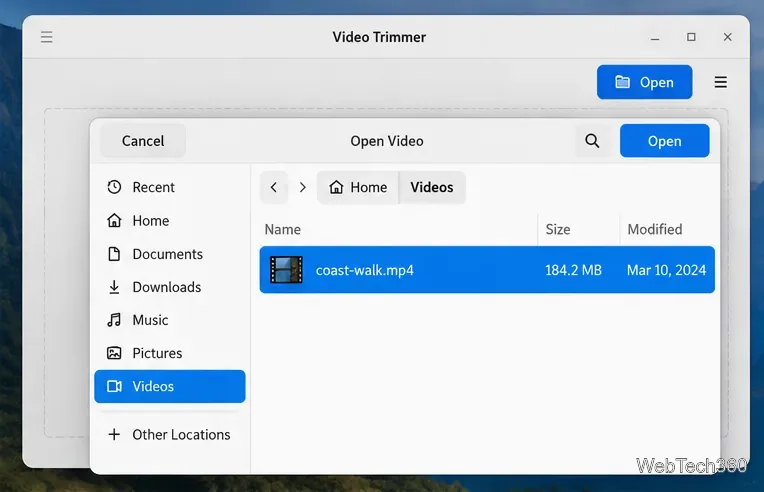The image size is (764, 492).
Task: Open Recent in the sidebar
Action: [x=170, y=187]
